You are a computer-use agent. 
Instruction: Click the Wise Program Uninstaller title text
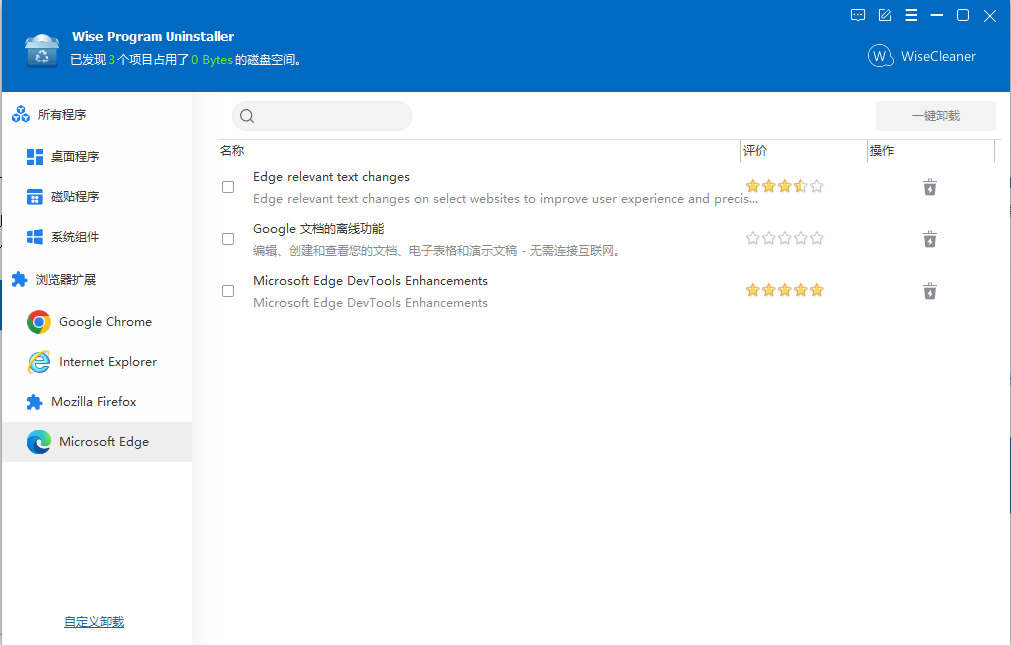click(x=153, y=37)
